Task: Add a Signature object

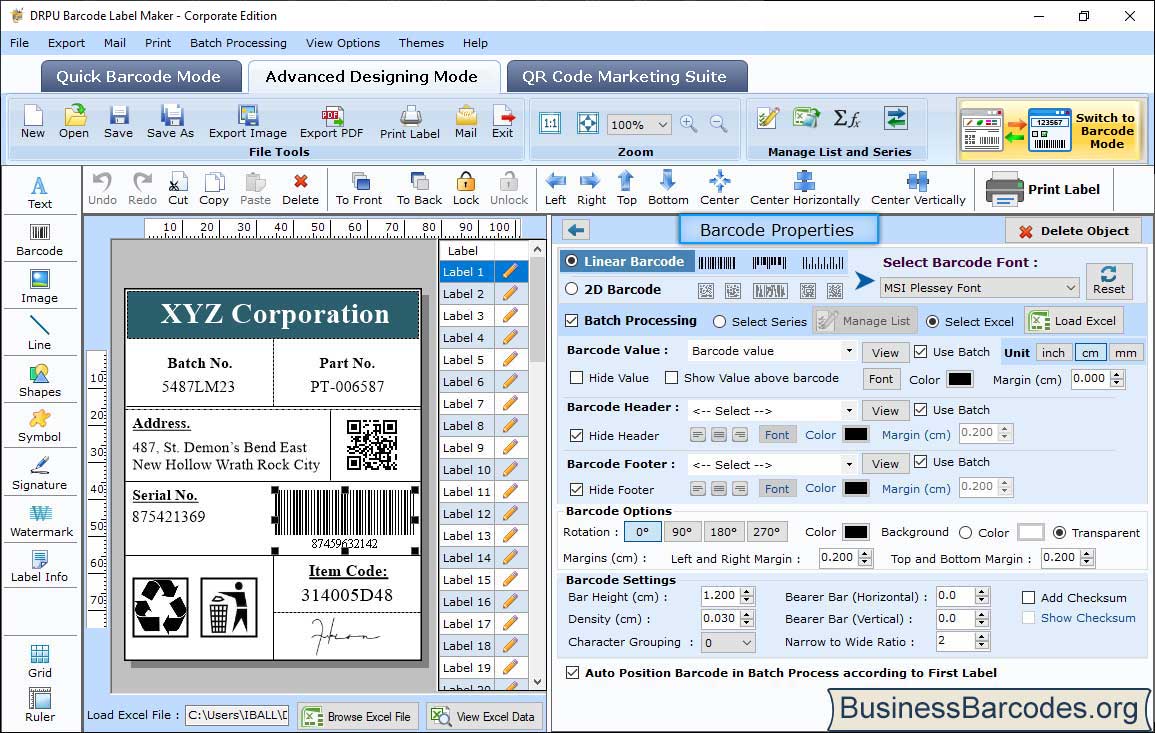Action: click(40, 474)
